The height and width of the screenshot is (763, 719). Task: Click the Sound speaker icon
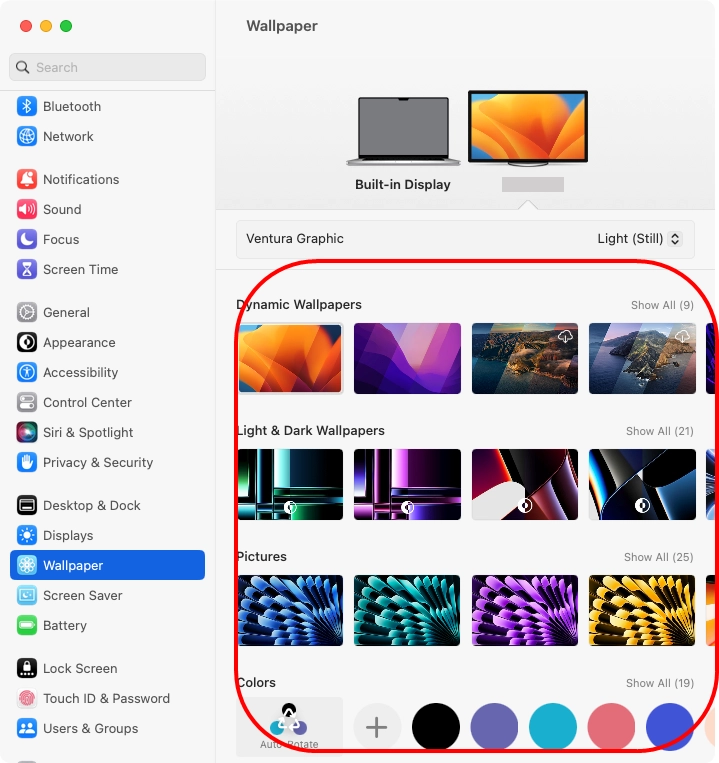[x=27, y=209]
